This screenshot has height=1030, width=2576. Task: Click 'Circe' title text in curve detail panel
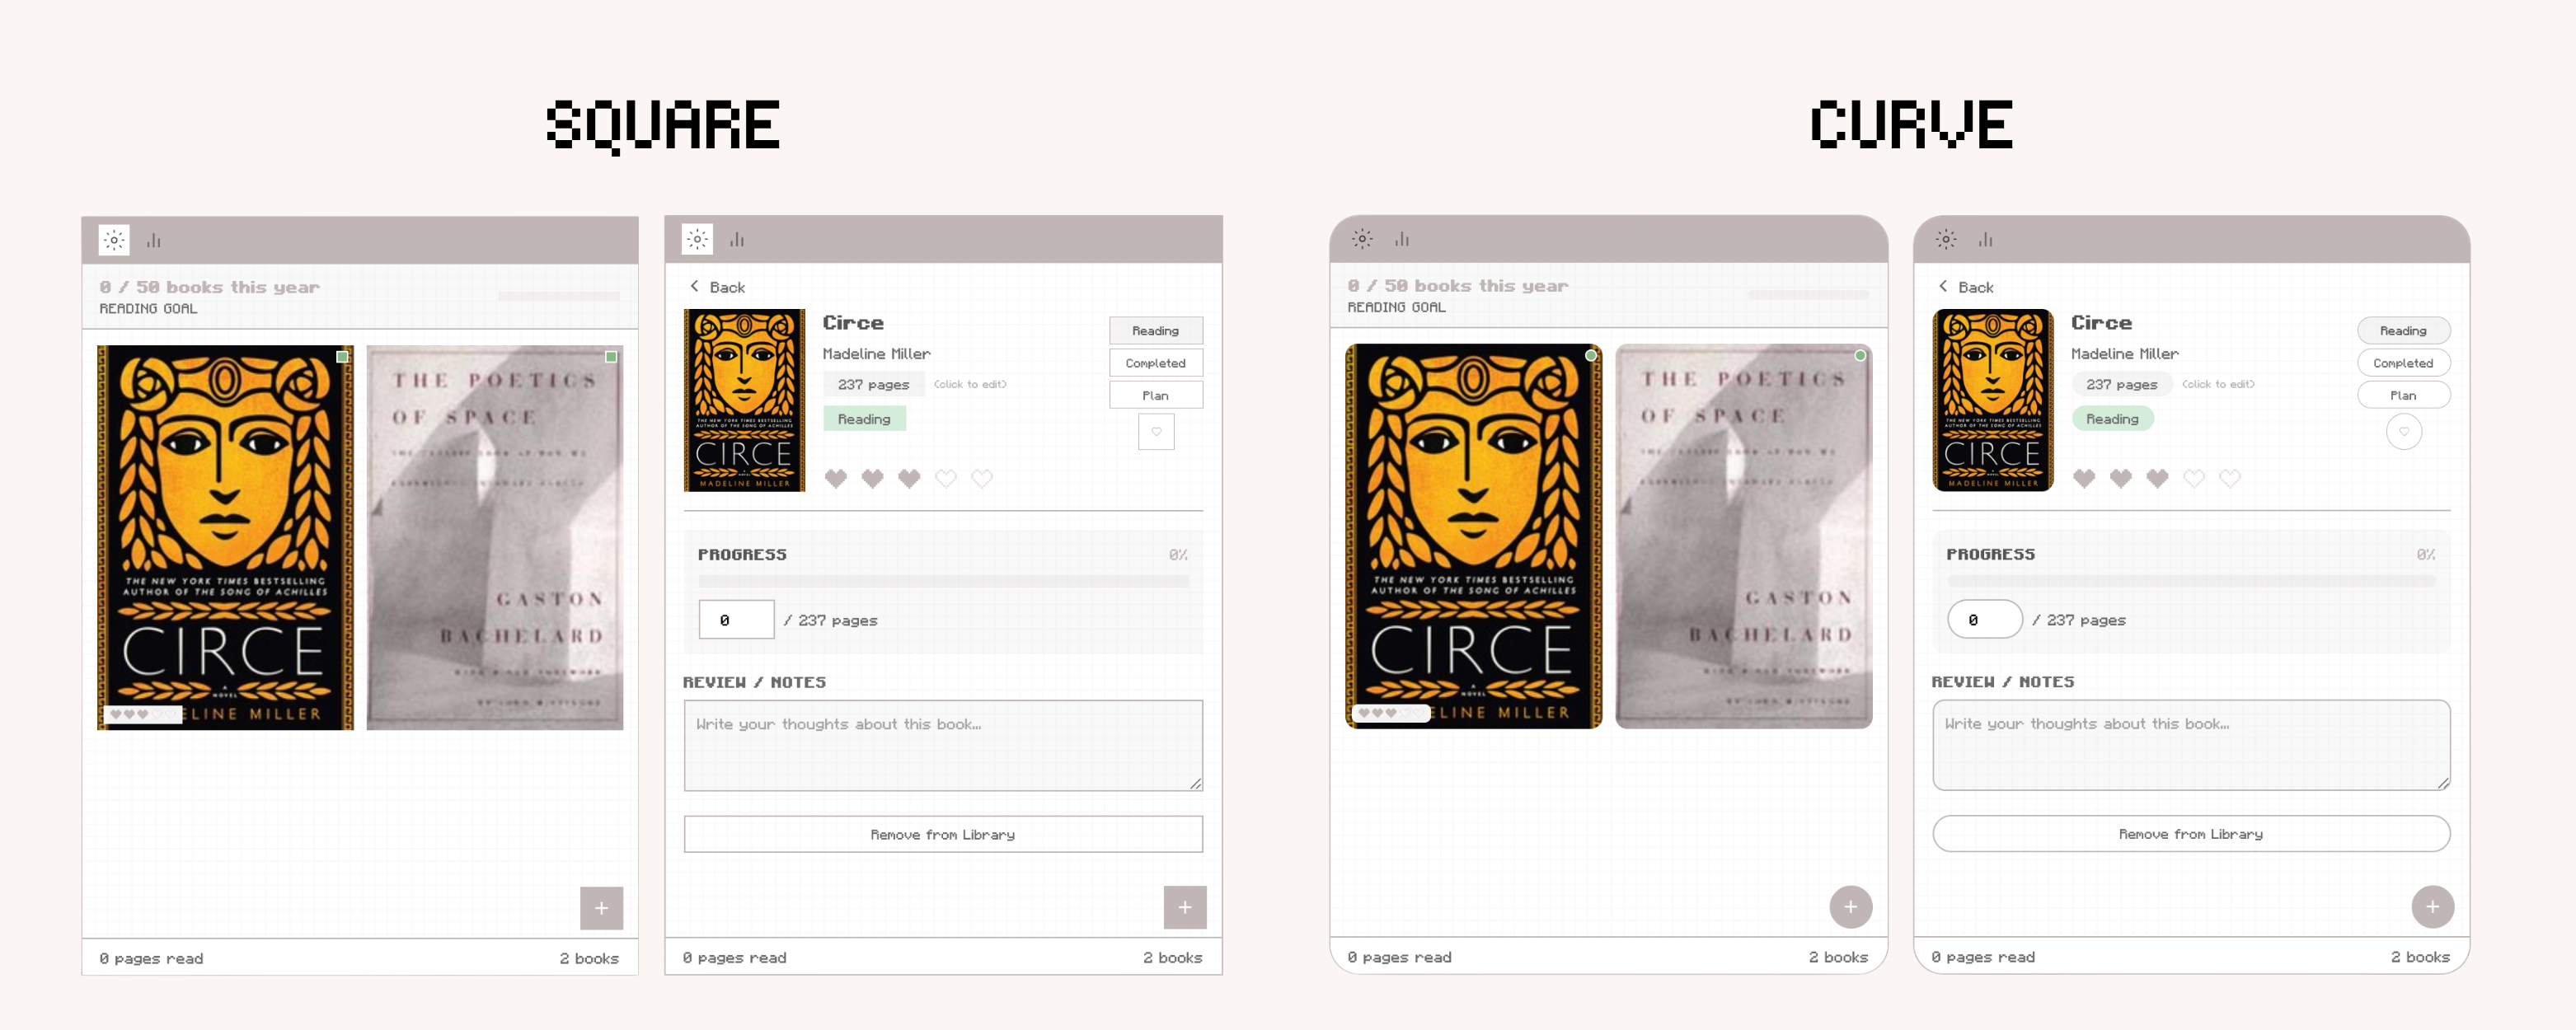tap(2101, 323)
